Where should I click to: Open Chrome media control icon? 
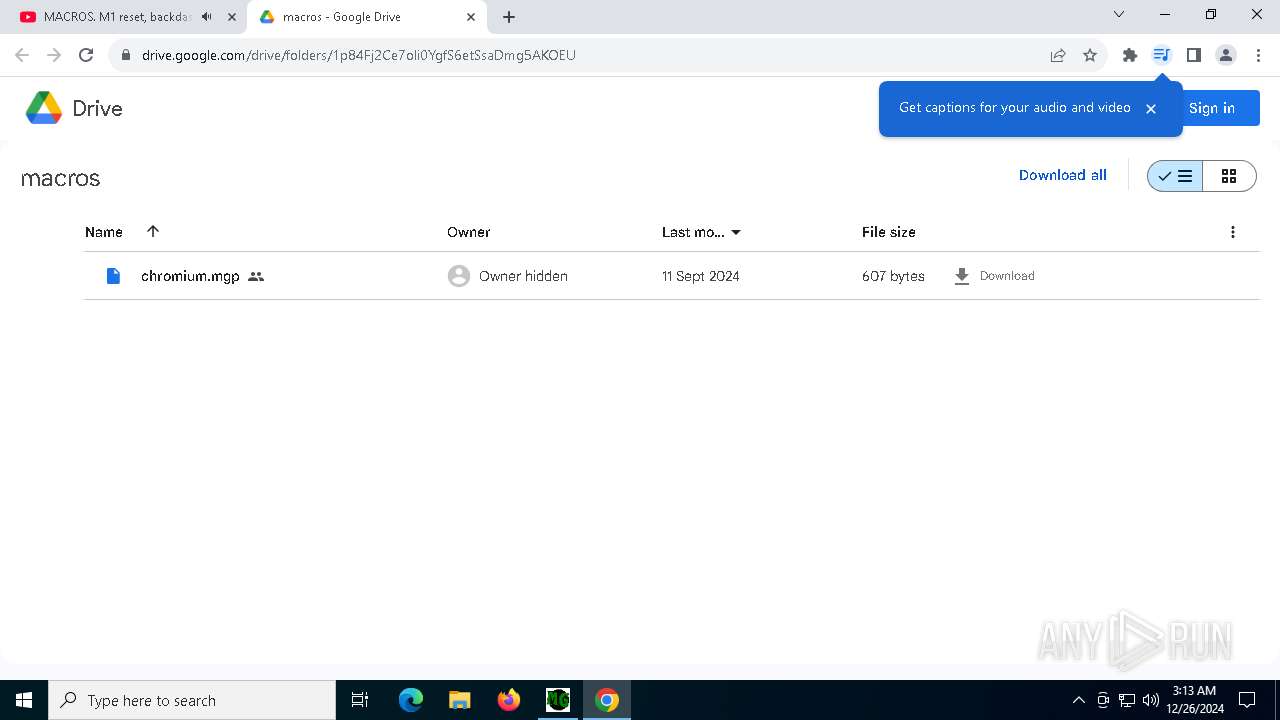1161,55
